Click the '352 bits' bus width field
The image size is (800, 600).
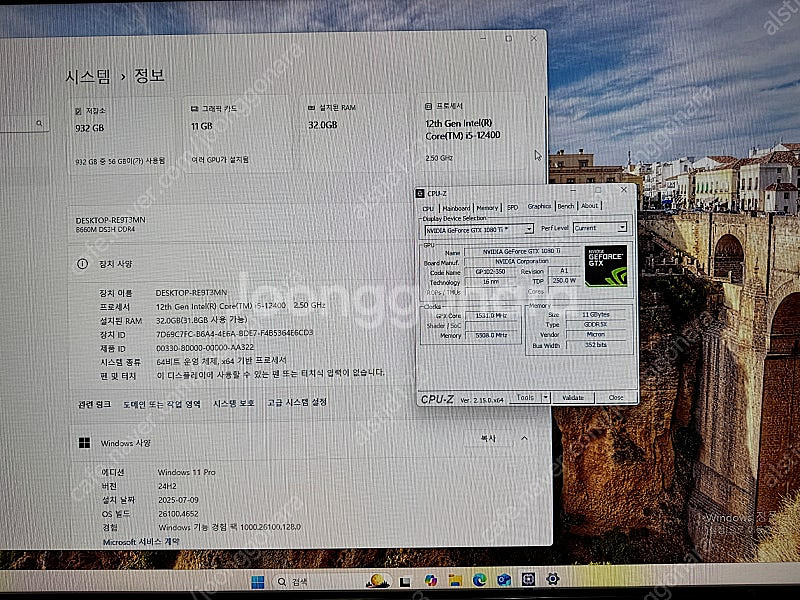pos(595,345)
